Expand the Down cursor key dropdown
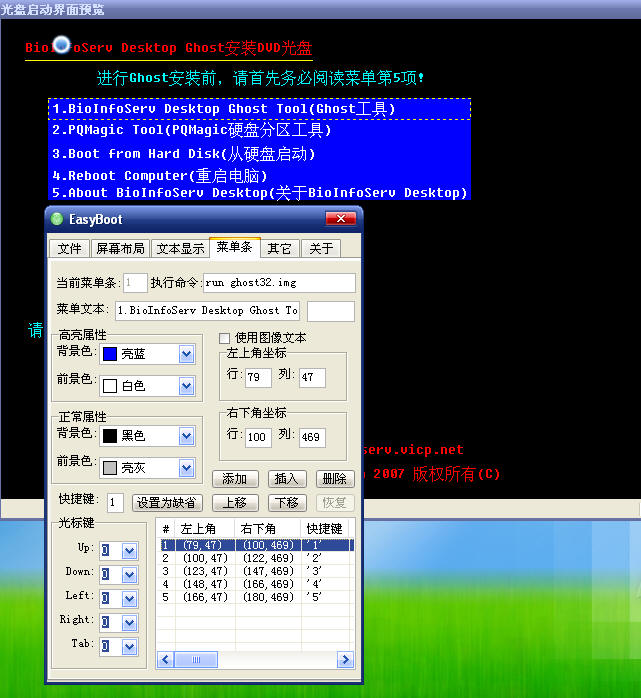 130,575
